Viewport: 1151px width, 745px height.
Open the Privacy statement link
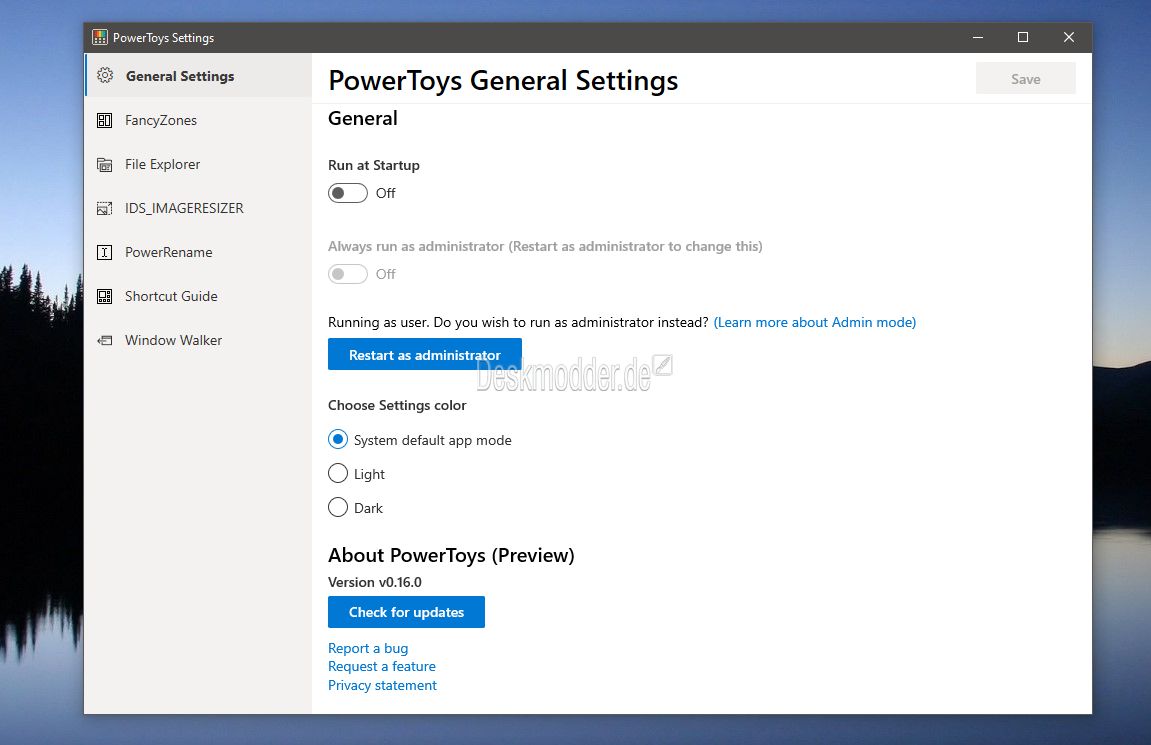click(x=382, y=685)
